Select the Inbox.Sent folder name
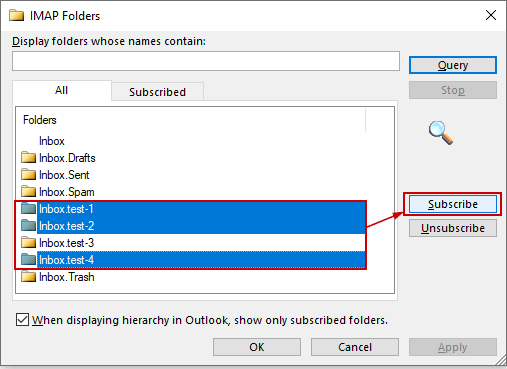 pos(64,175)
